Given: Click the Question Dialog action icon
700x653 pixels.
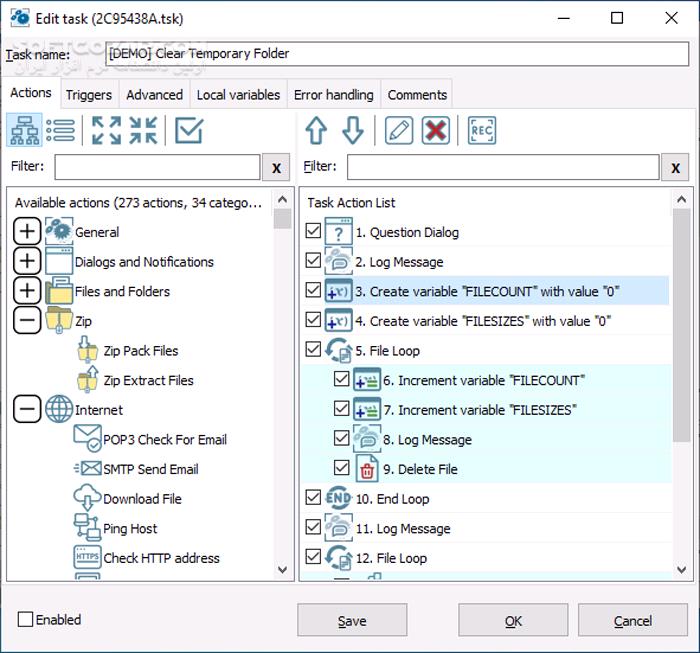Looking at the screenshot, I should [338, 231].
